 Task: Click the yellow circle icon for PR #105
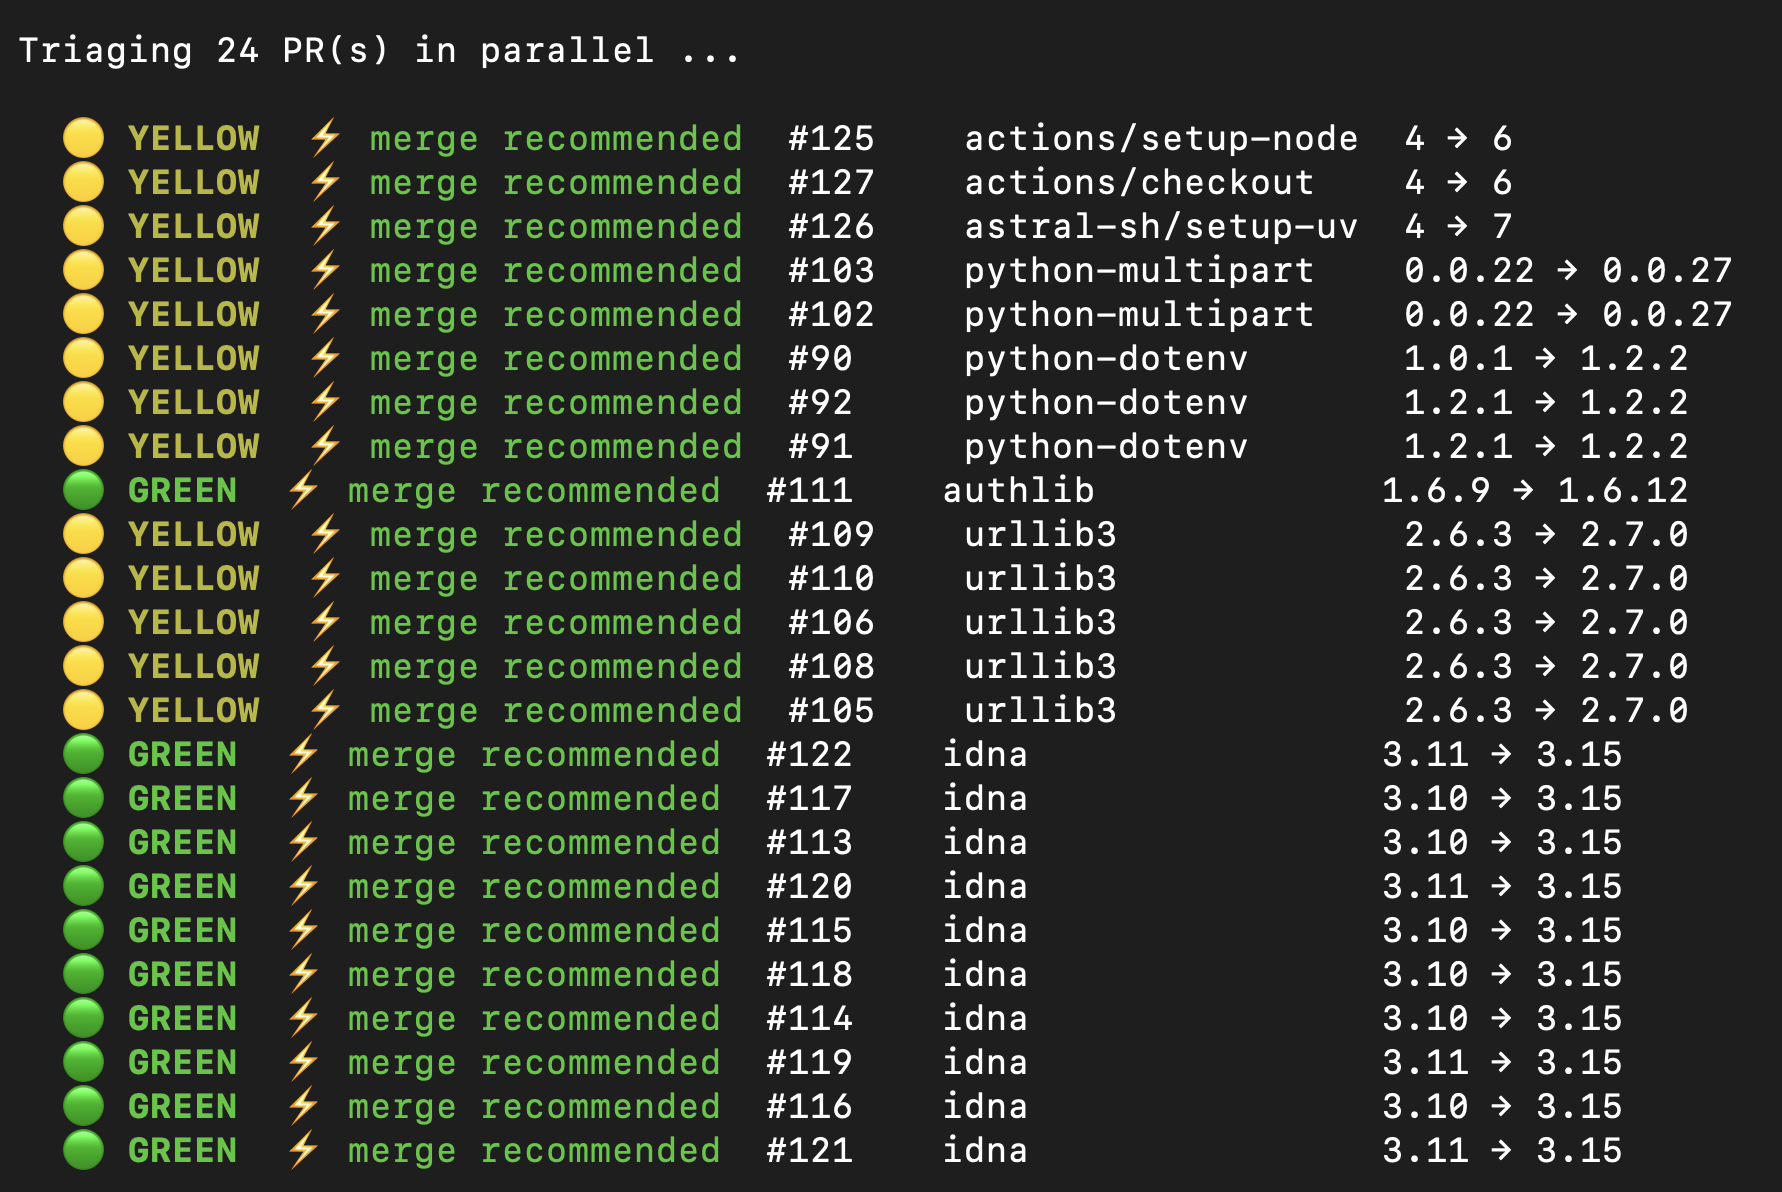pyautogui.click(x=83, y=710)
